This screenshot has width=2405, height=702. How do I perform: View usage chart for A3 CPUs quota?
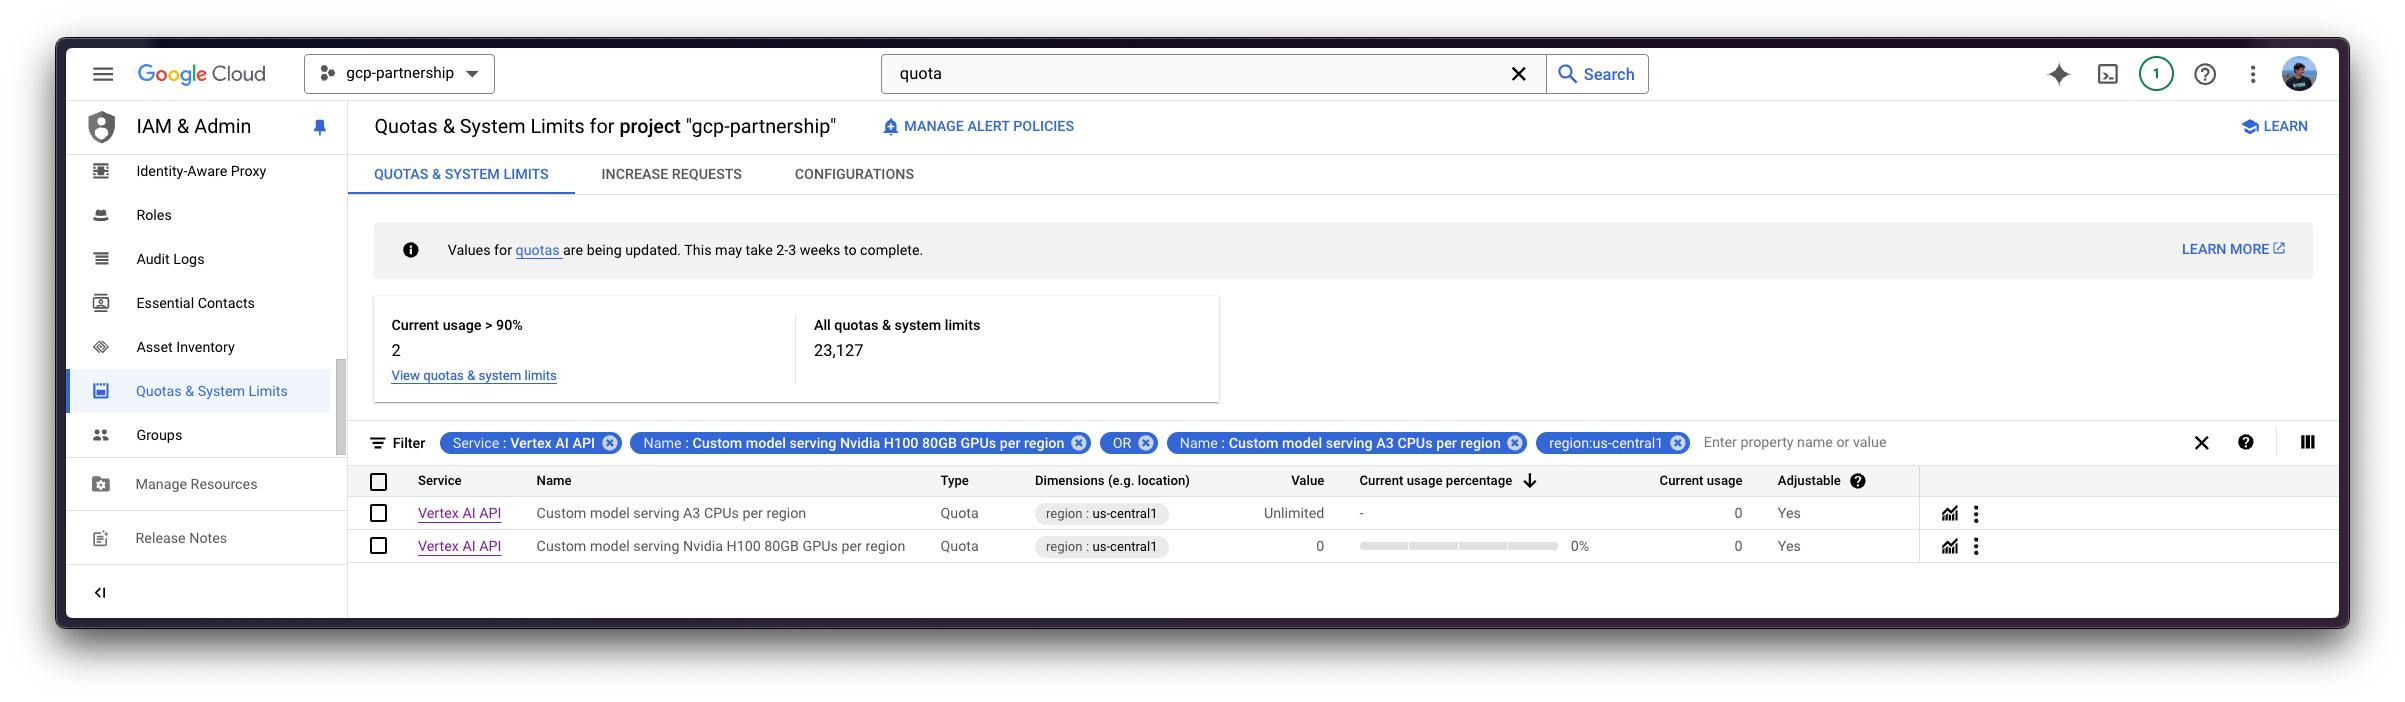click(x=1949, y=514)
